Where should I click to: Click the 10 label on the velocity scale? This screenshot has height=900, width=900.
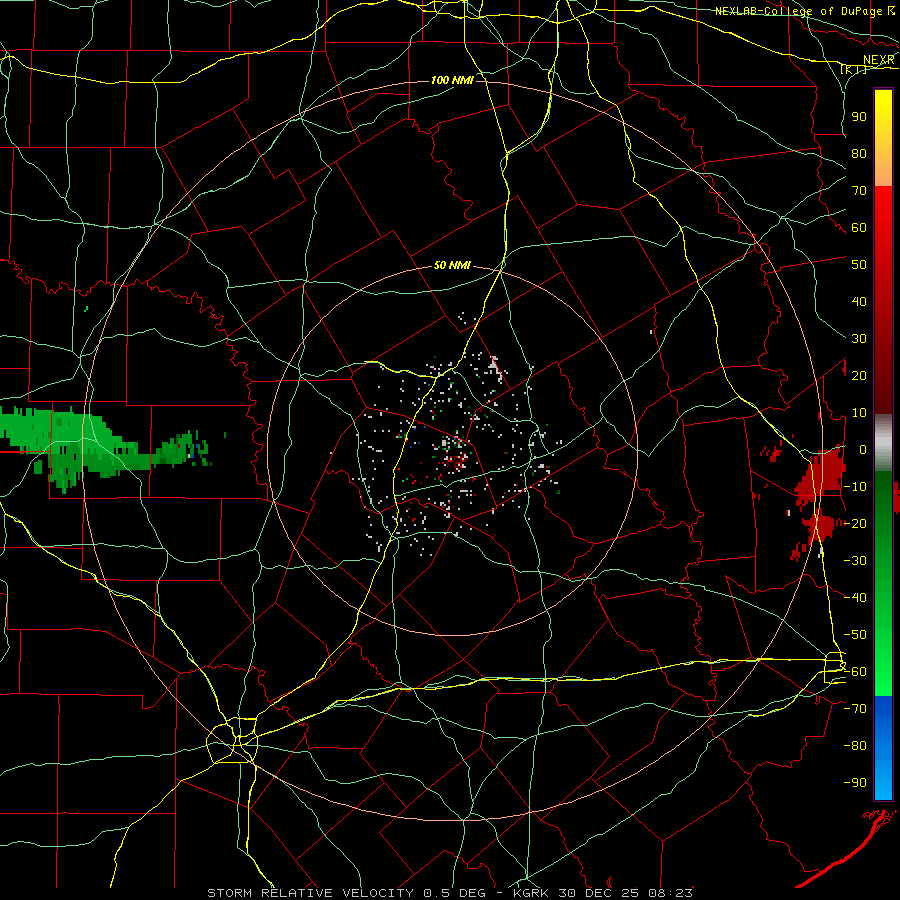tap(859, 413)
